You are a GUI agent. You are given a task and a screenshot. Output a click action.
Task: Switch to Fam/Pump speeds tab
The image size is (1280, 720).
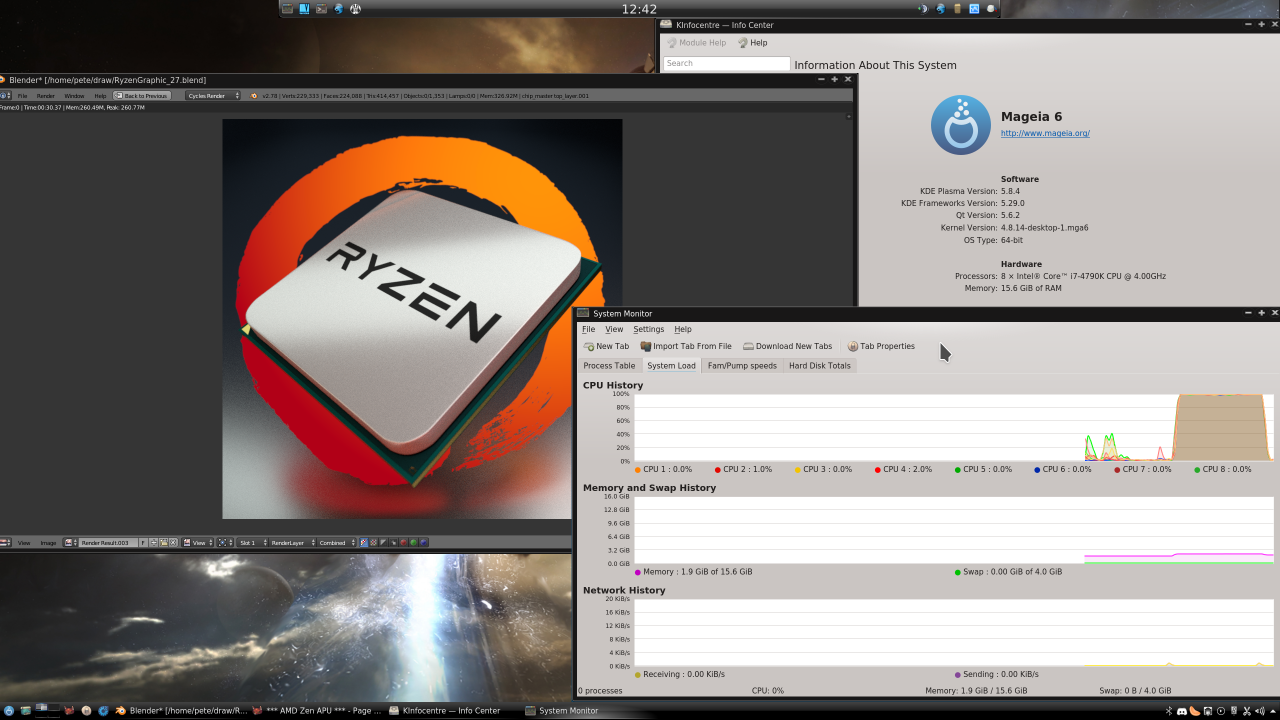coord(742,366)
